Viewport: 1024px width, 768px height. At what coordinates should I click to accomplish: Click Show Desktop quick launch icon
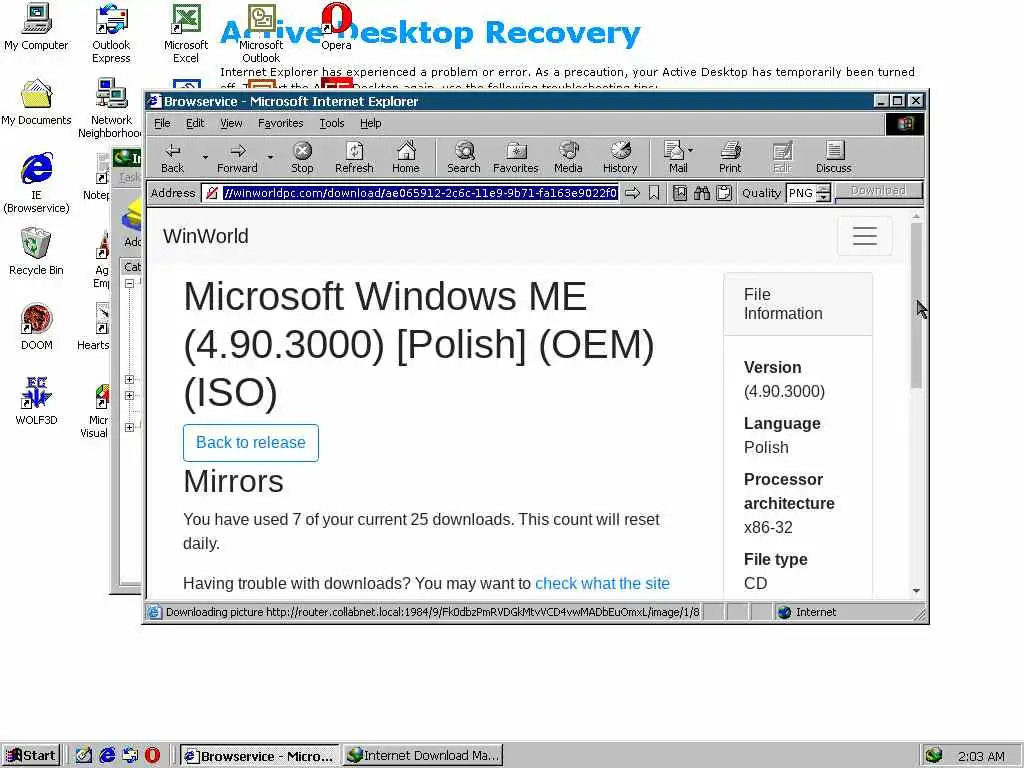(x=84, y=756)
